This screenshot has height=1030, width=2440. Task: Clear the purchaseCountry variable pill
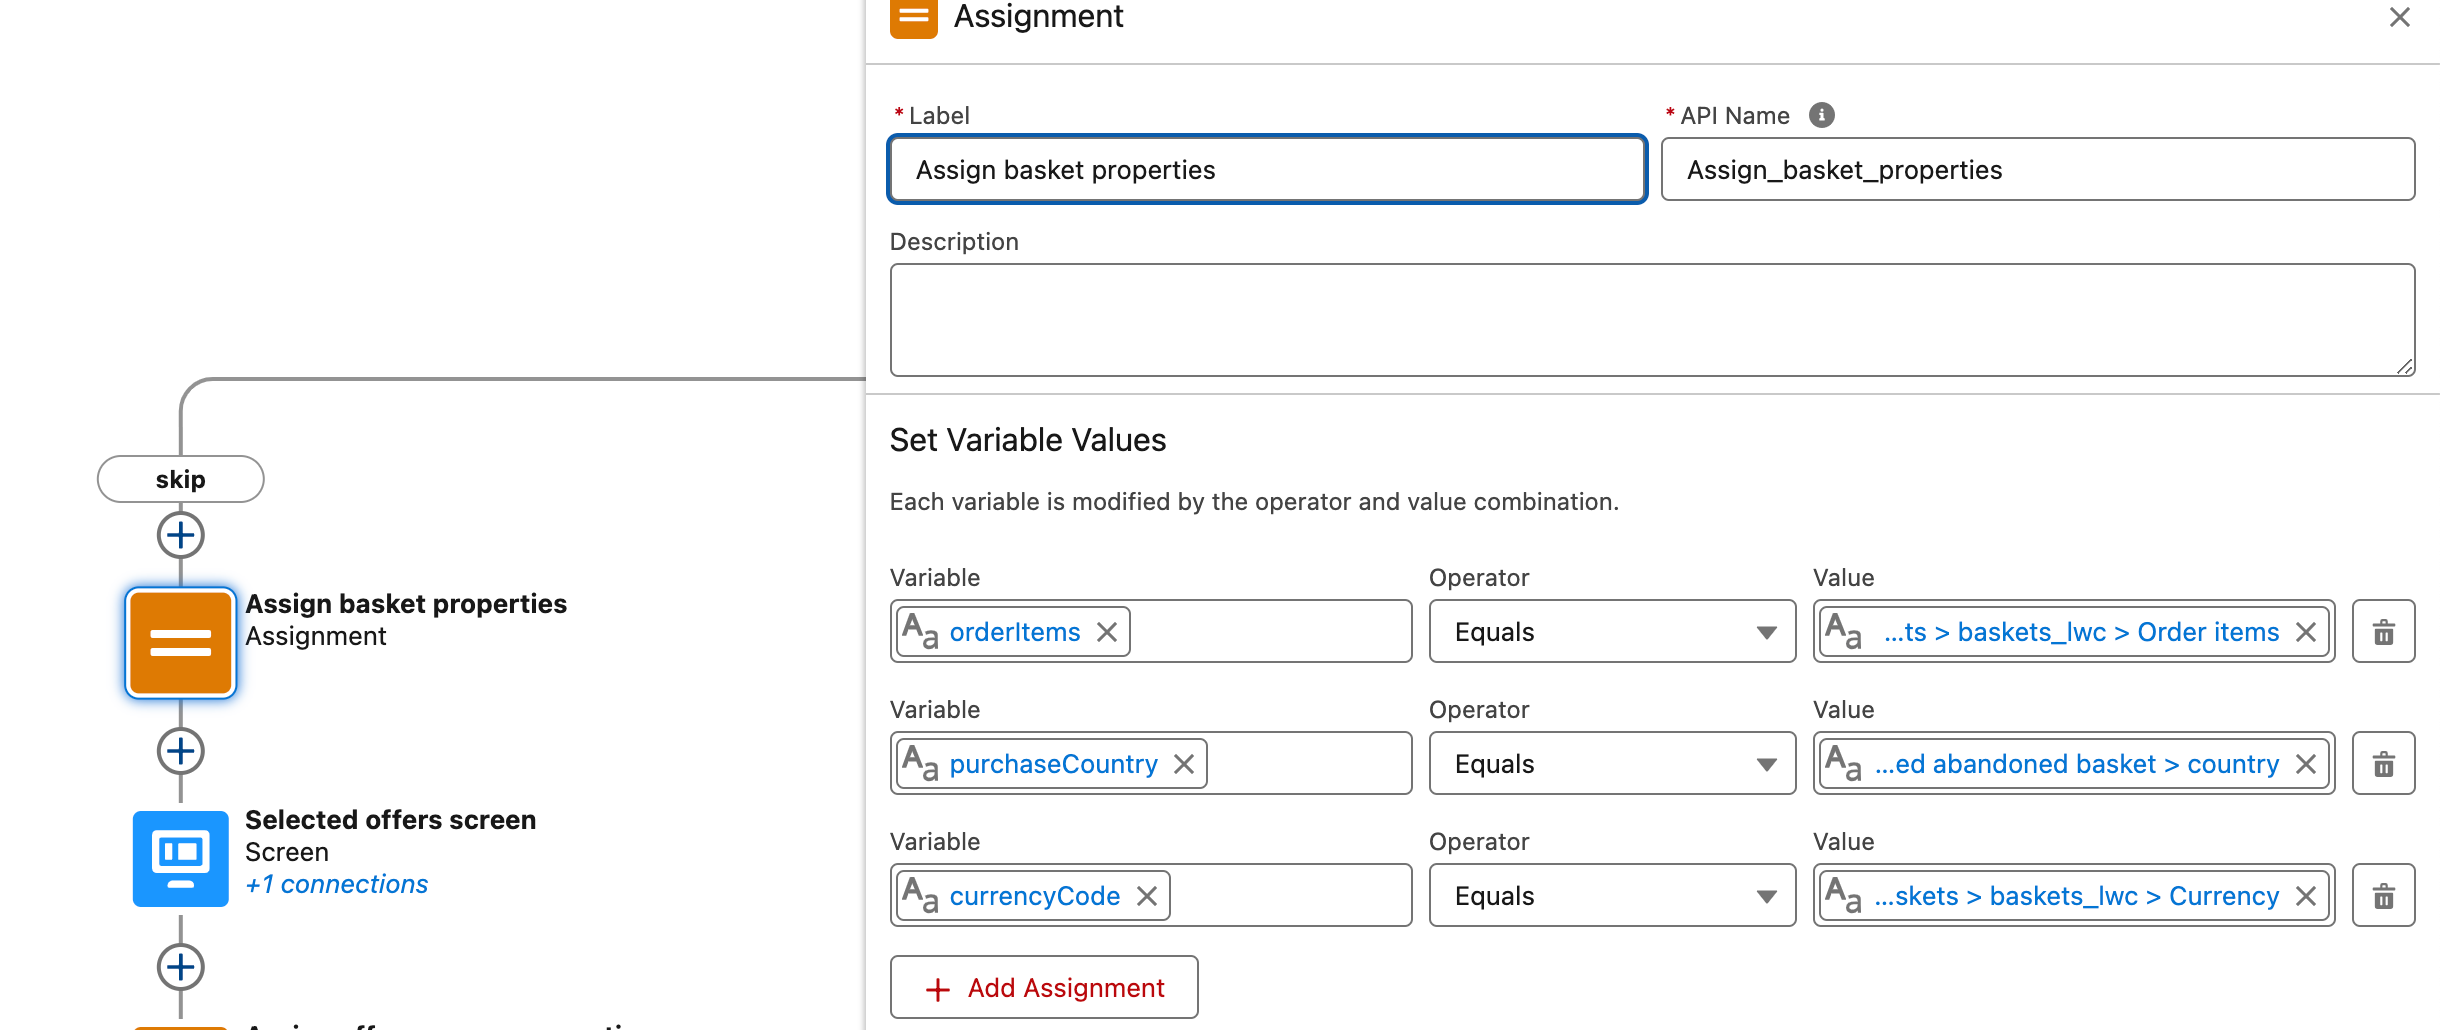pos(1184,764)
